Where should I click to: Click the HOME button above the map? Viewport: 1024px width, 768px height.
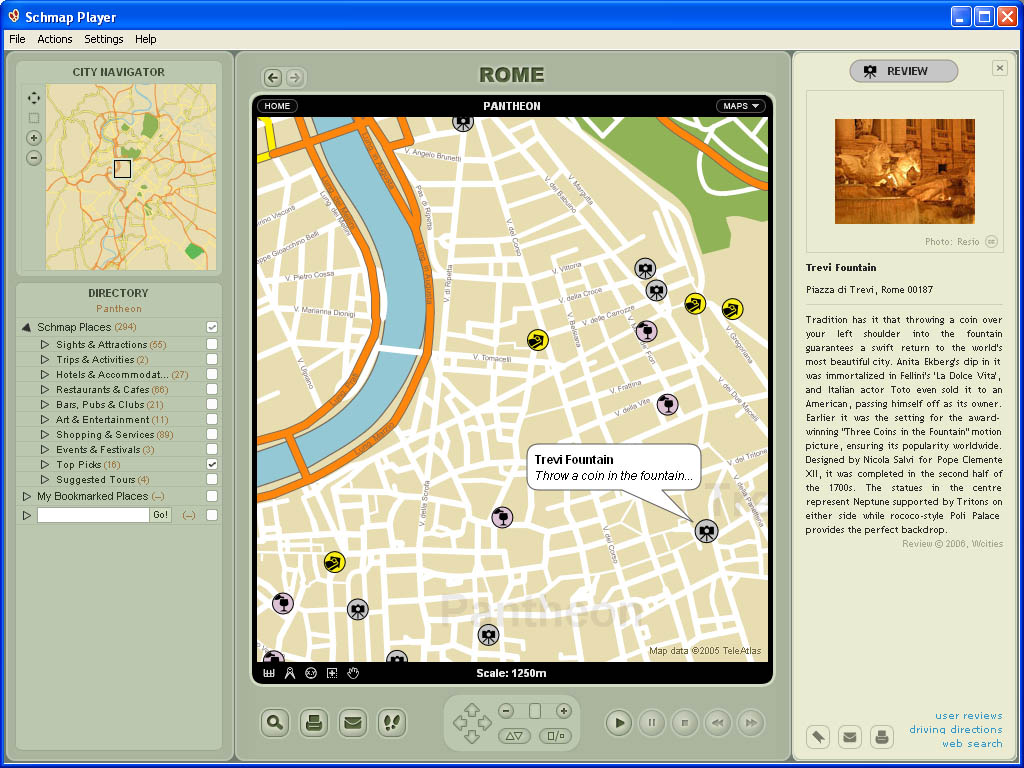click(277, 106)
